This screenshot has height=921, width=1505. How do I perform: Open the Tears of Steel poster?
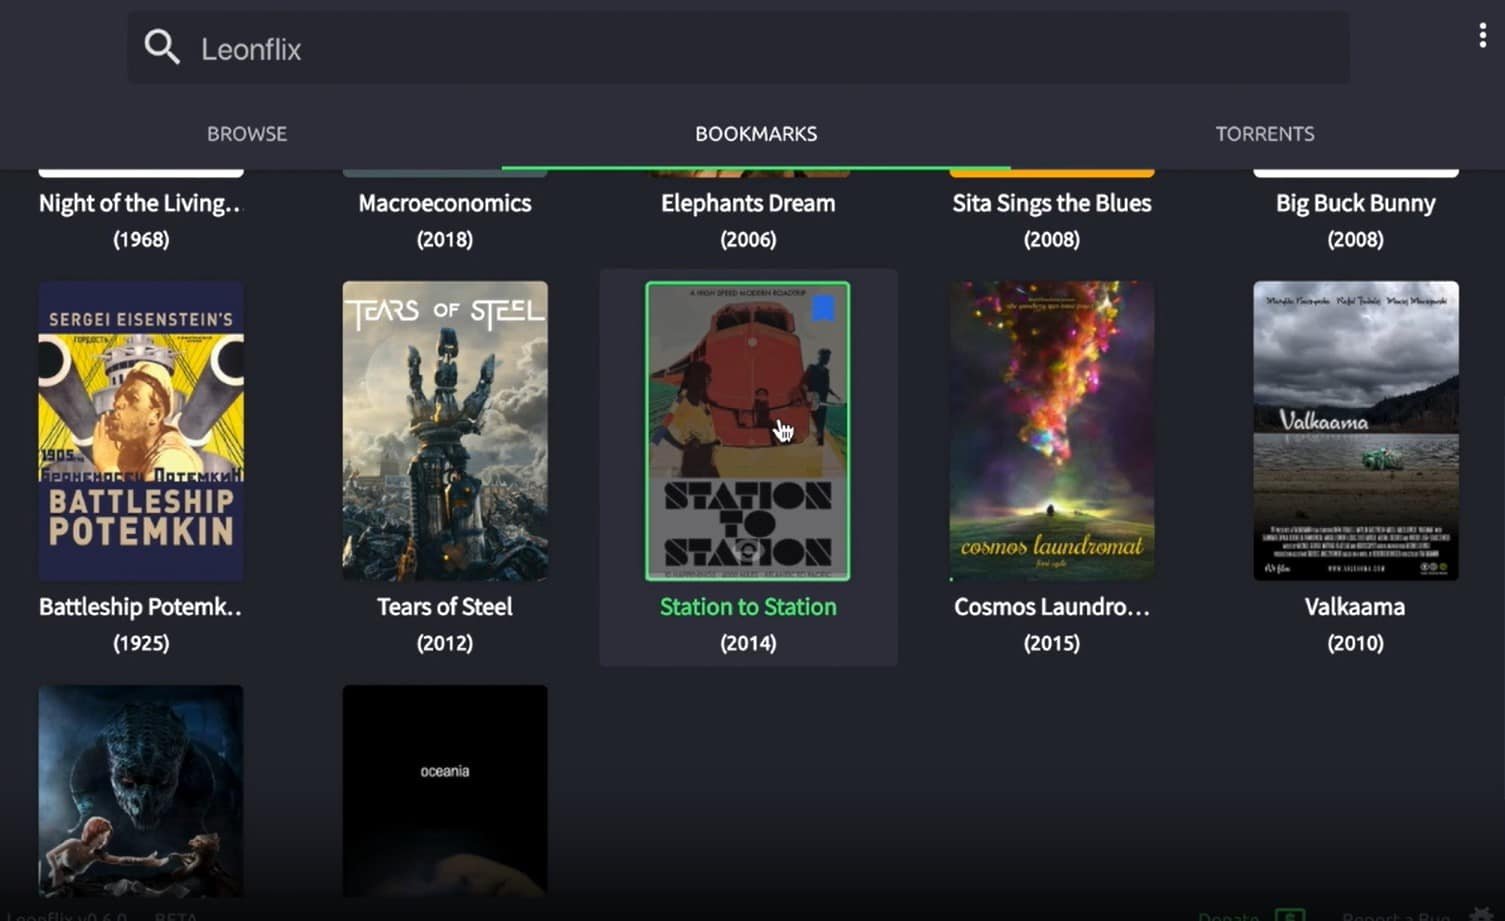(445, 431)
